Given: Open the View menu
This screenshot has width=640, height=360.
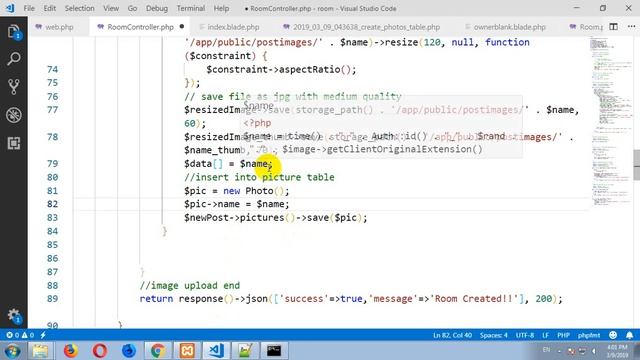Looking at the screenshot, I should point(111,8).
